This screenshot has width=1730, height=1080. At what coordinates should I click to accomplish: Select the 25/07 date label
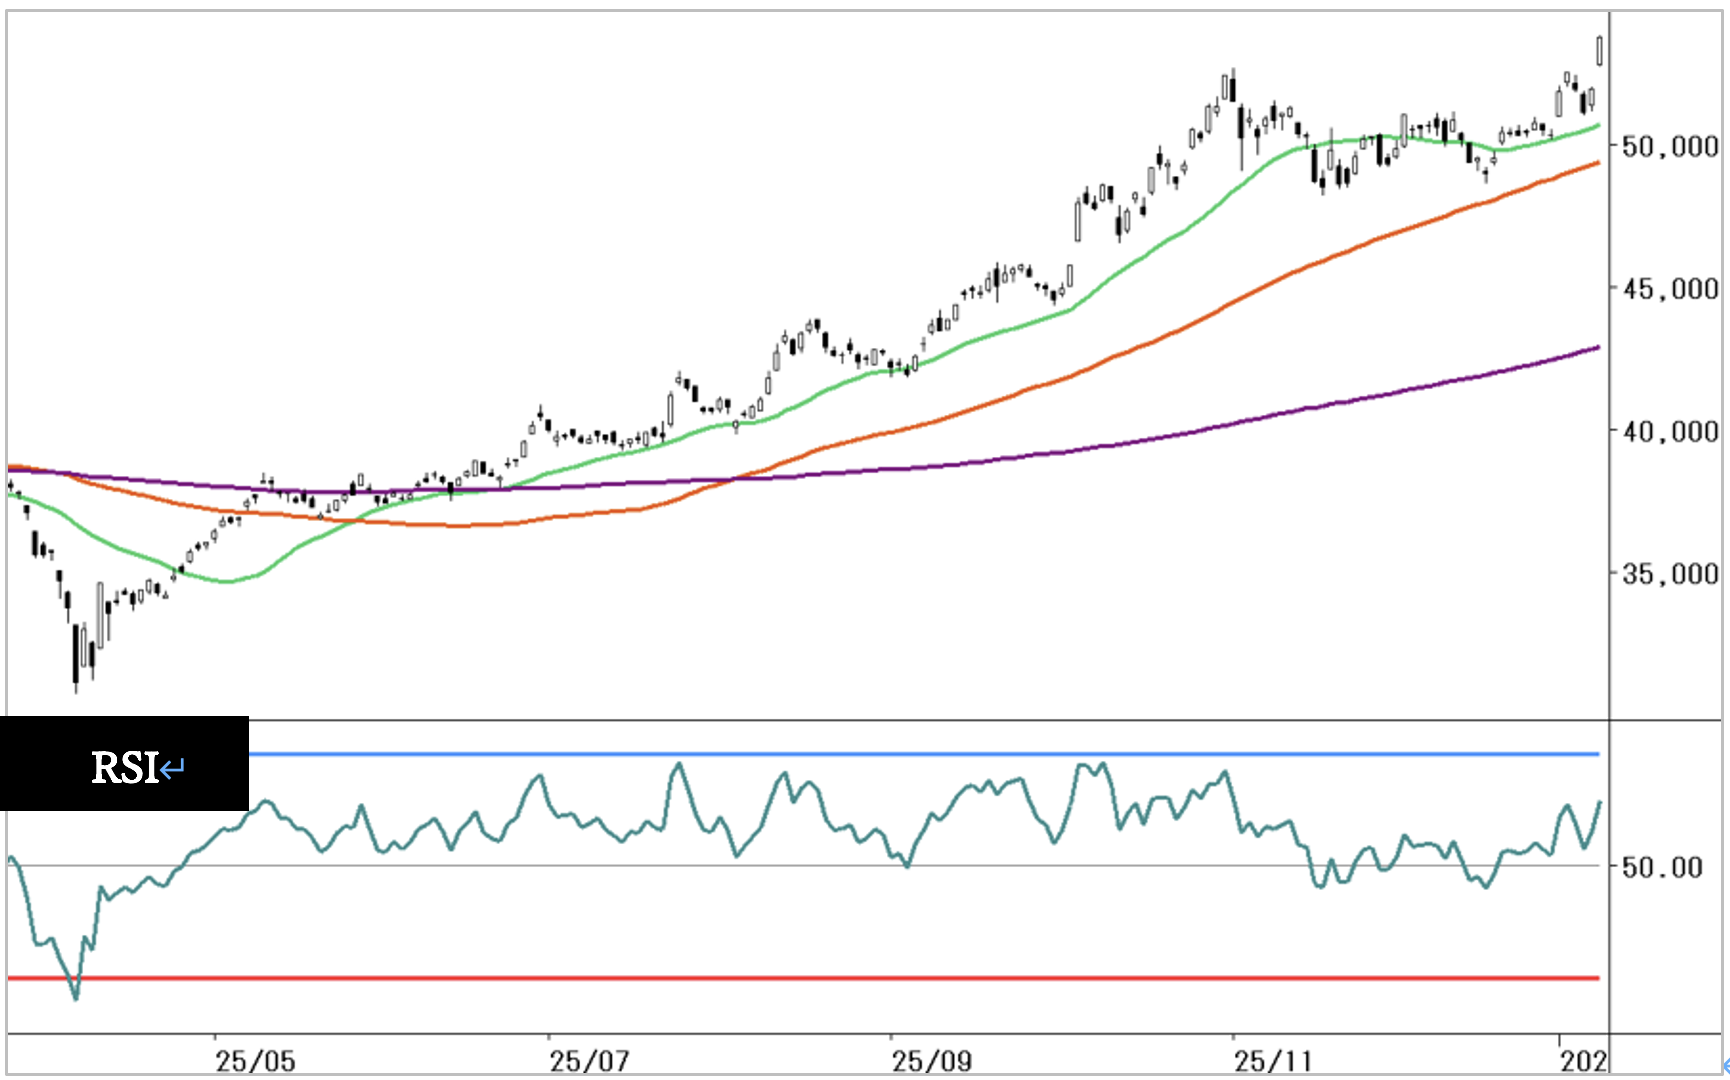point(589,1060)
